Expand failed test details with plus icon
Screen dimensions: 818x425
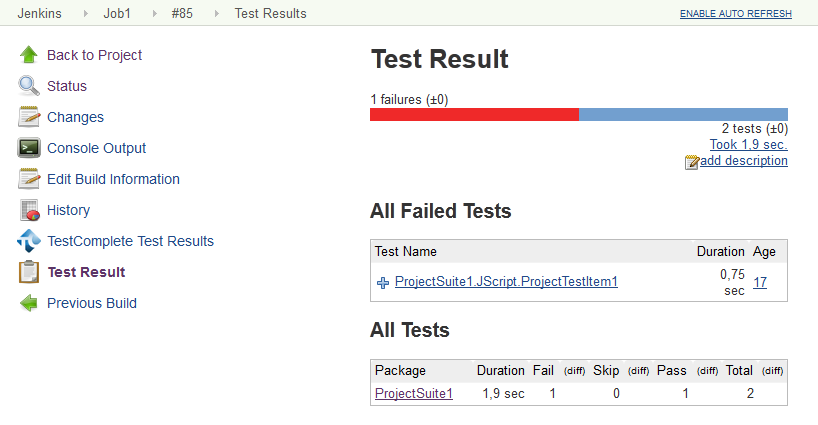[382, 283]
